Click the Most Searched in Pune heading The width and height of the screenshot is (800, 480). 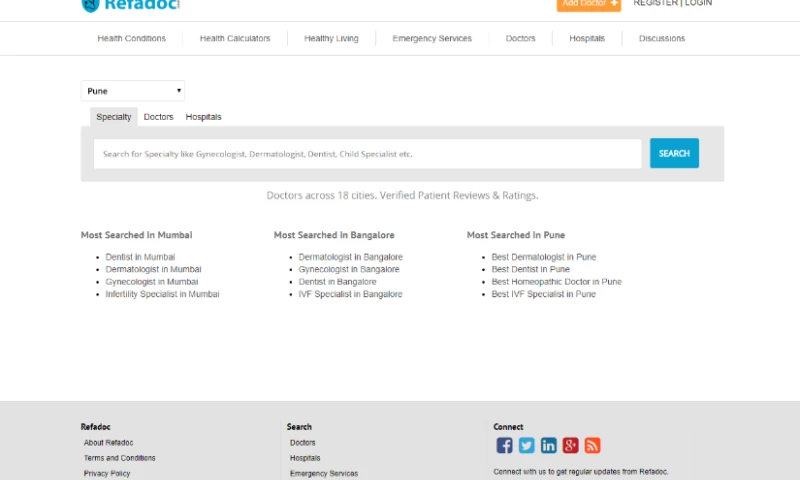tap(516, 235)
